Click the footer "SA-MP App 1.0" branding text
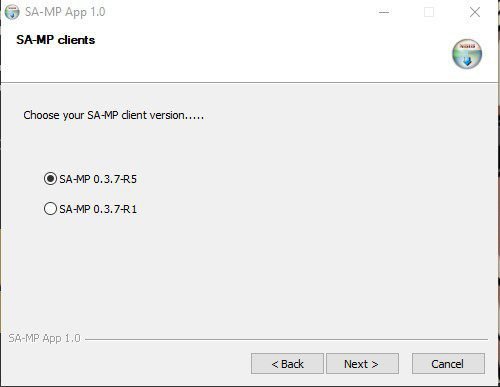500x387 pixels. [44, 338]
